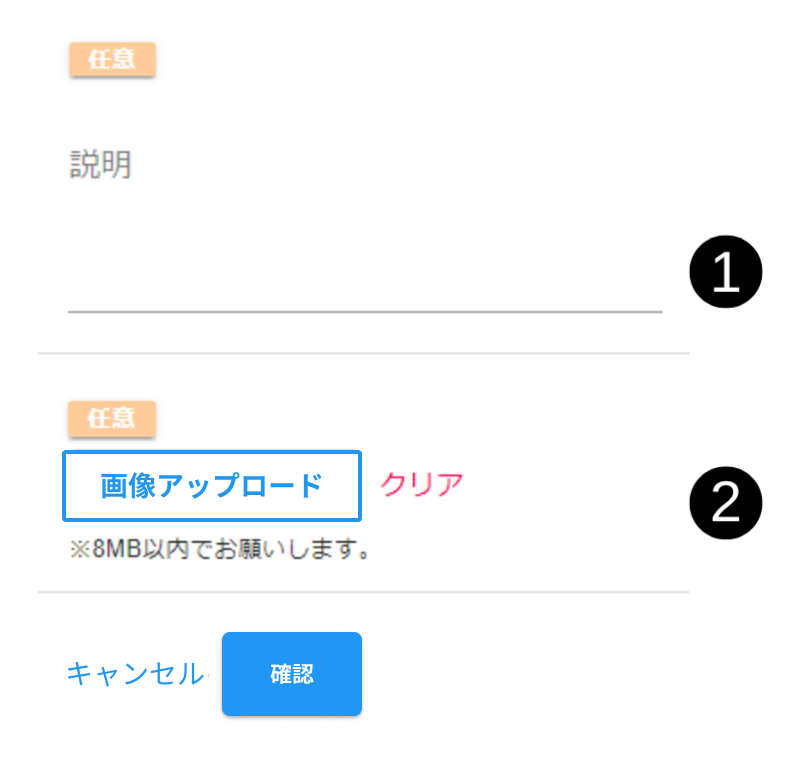Click the キャンセル link
Screen dimensions: 800x772
135,674
